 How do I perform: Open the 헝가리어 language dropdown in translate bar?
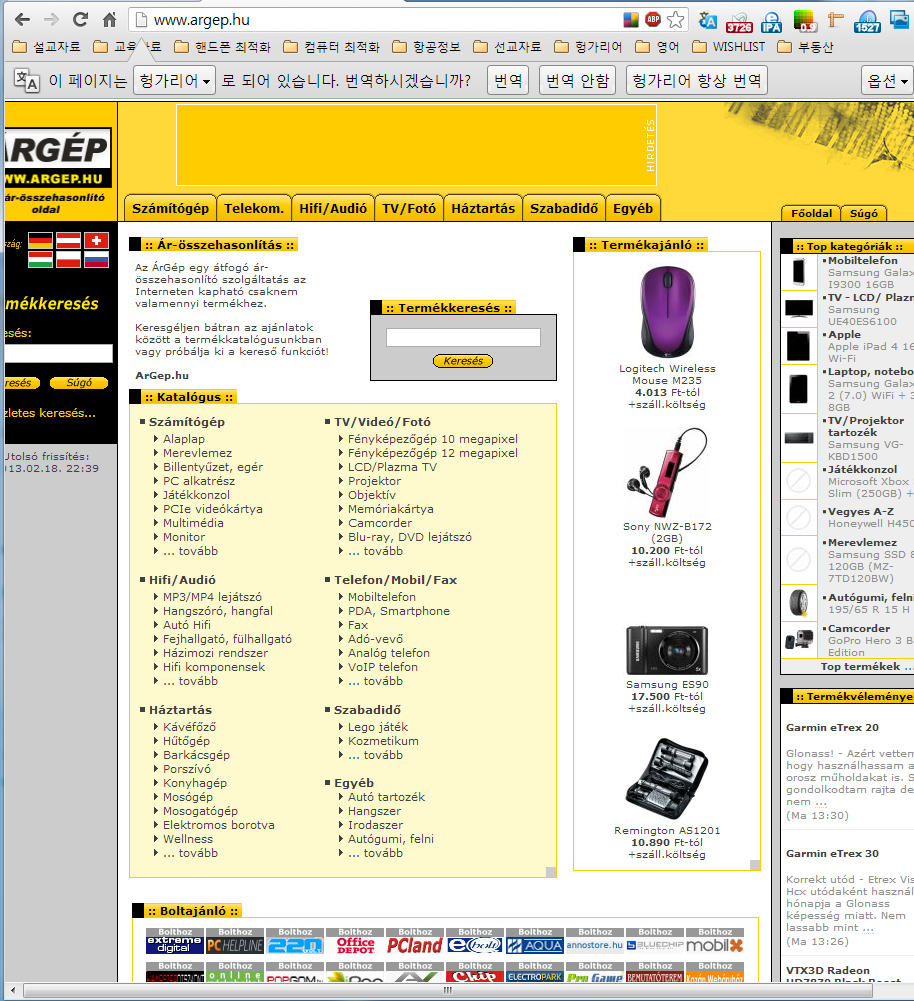(174, 80)
